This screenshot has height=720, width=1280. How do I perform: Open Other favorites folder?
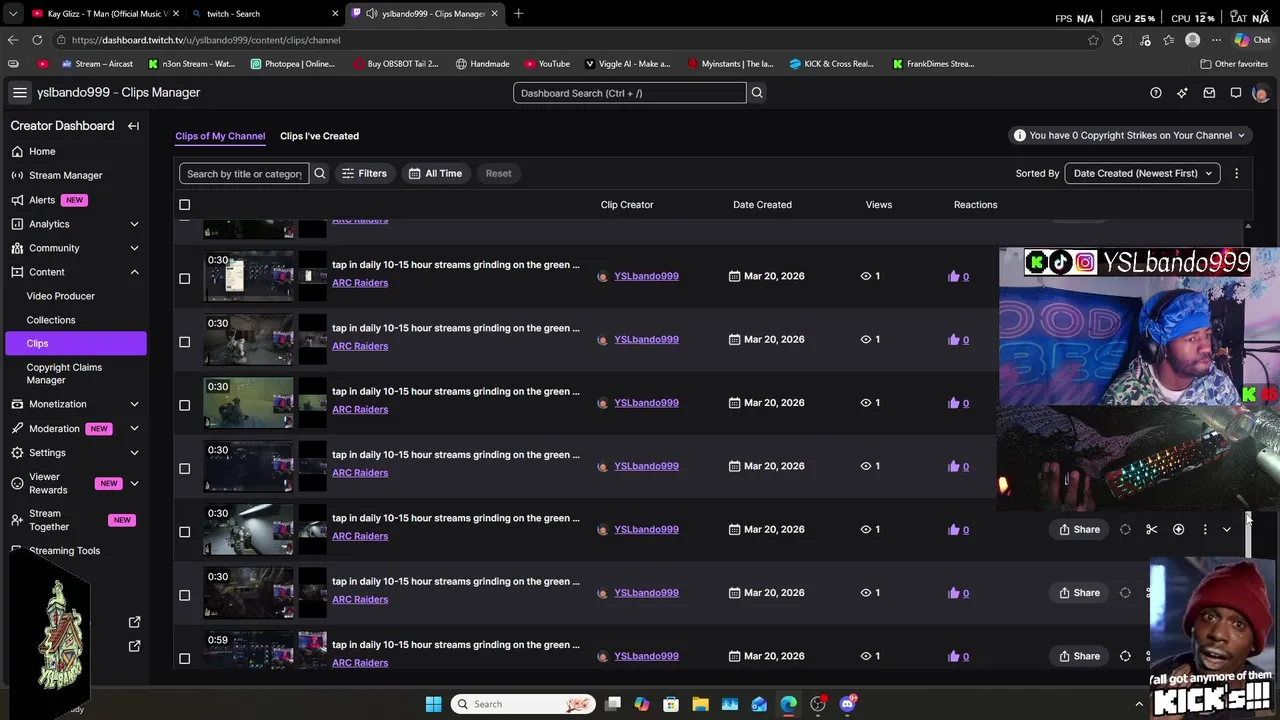(x=1234, y=63)
